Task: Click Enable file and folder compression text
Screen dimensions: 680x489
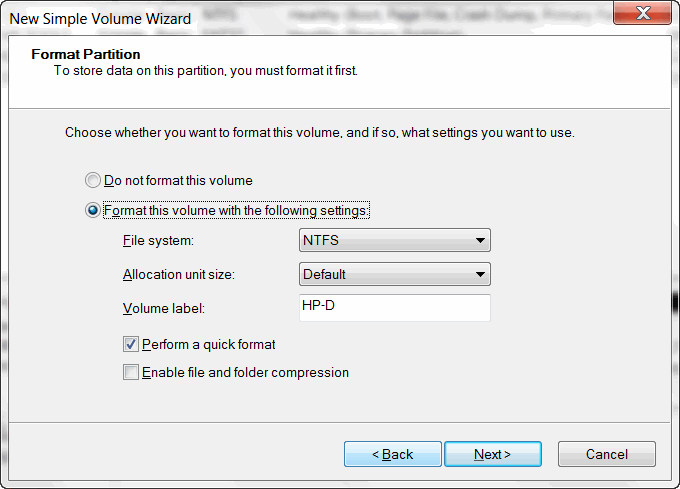Action: (x=245, y=372)
